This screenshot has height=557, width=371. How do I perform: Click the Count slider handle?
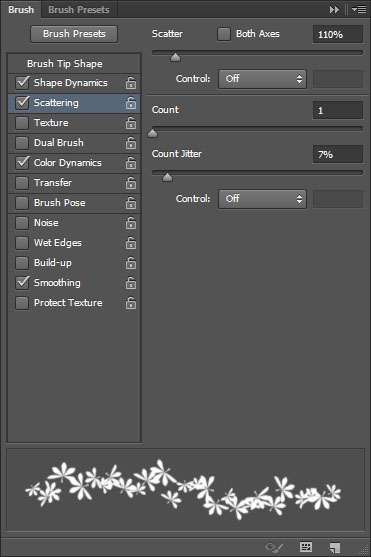[152, 133]
